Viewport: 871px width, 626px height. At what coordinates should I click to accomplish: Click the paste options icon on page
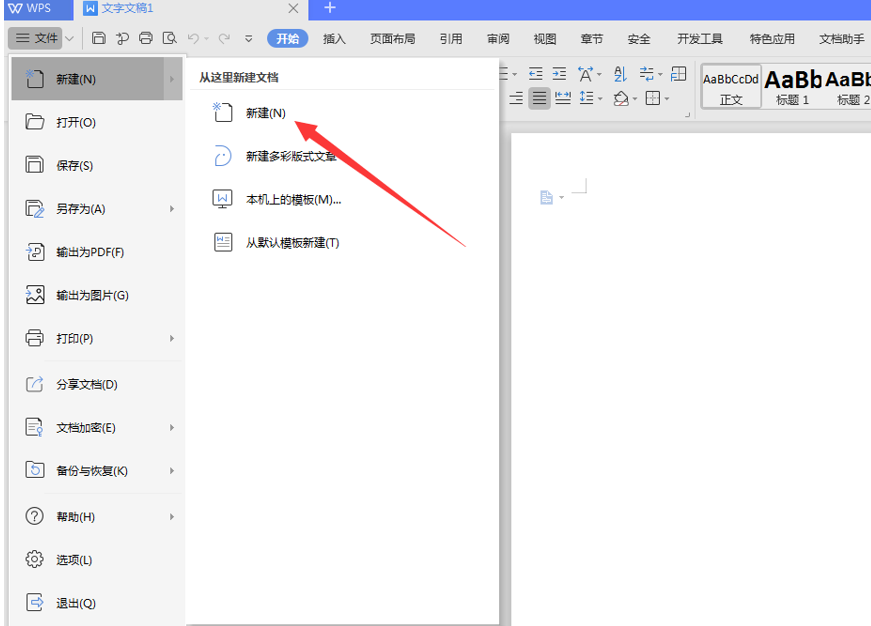click(547, 197)
